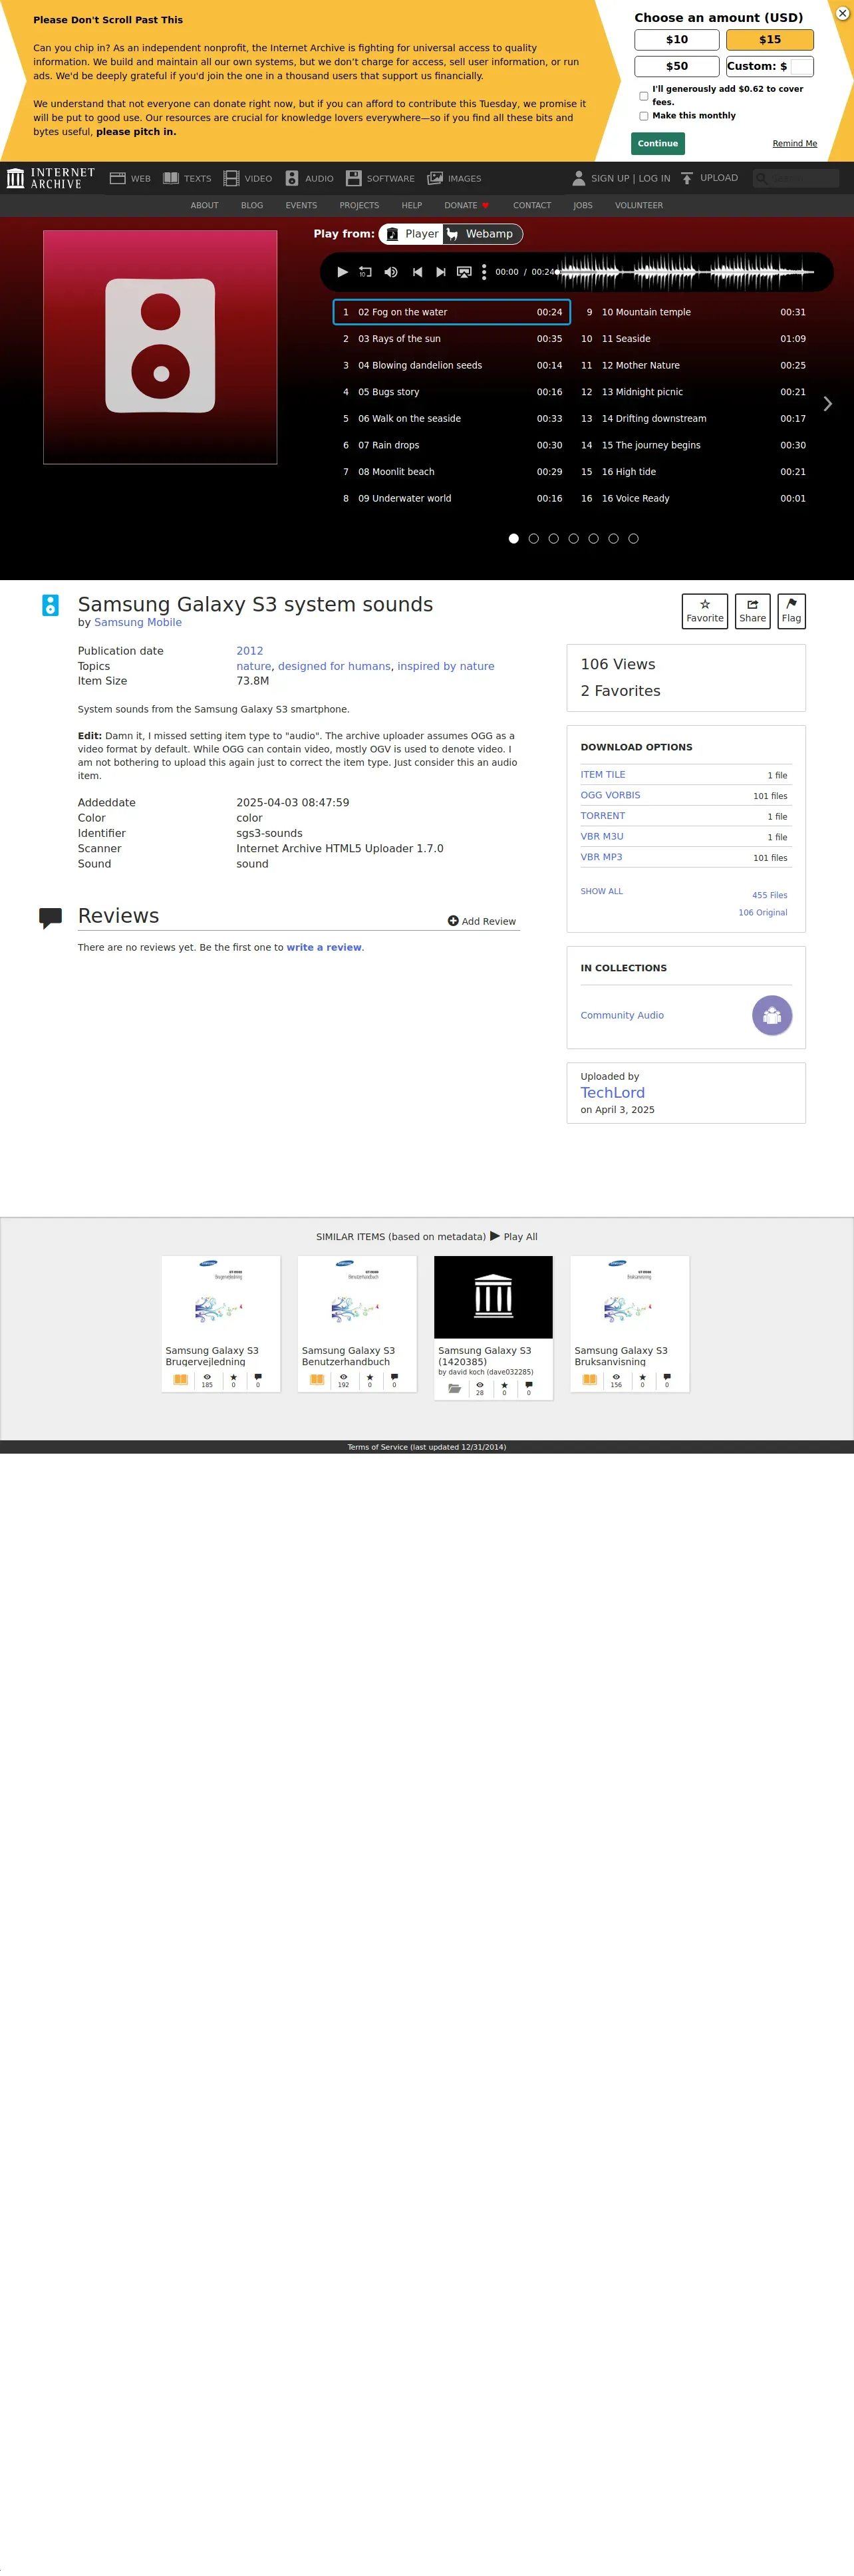Select the $10 donation amount

tap(677, 40)
